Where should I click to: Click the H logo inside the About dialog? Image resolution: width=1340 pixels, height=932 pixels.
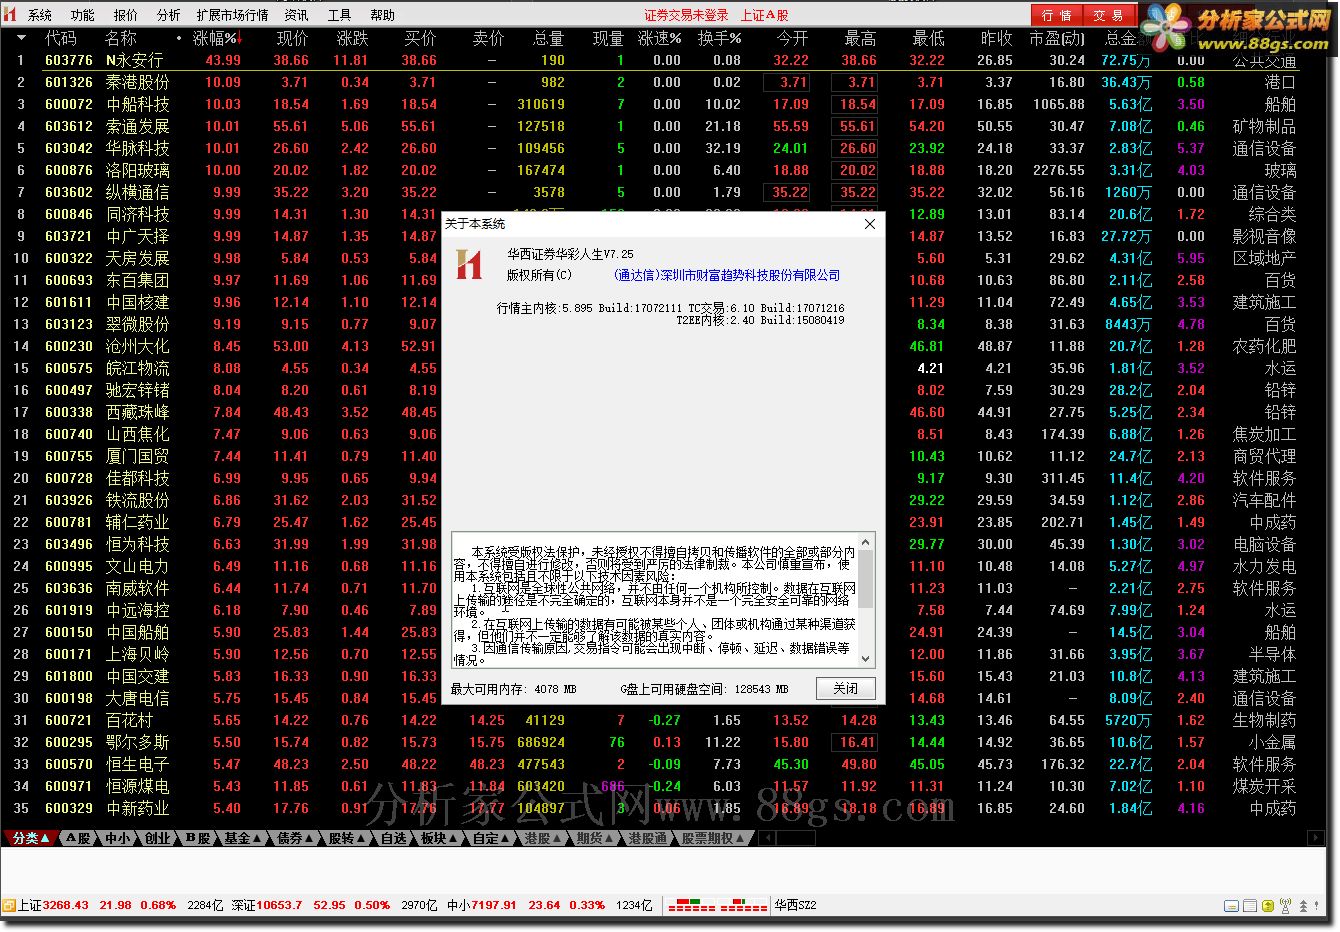click(469, 264)
